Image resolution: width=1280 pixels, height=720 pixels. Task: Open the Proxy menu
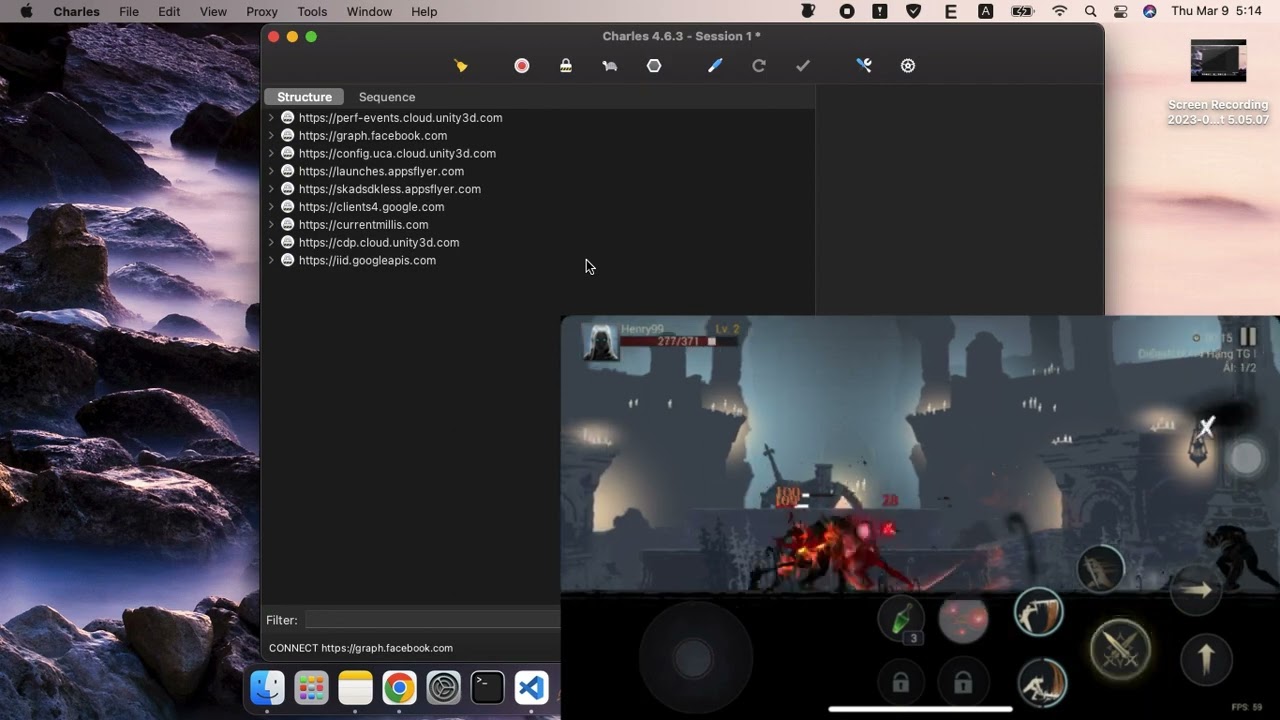[x=262, y=11]
